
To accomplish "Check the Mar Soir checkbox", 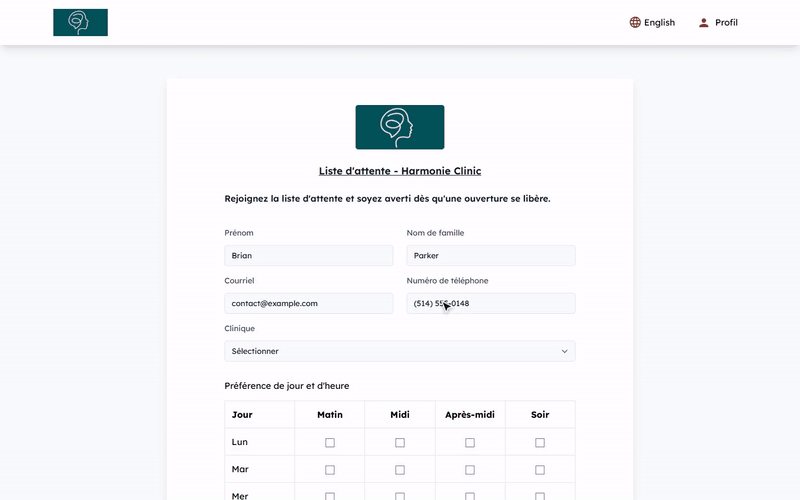I will (x=540, y=470).
